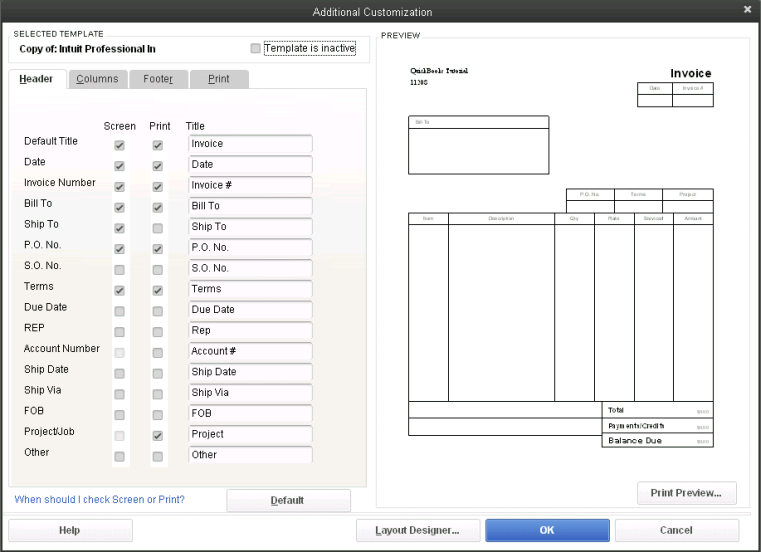Toggle Print checkbox for Bill To

(x=157, y=208)
